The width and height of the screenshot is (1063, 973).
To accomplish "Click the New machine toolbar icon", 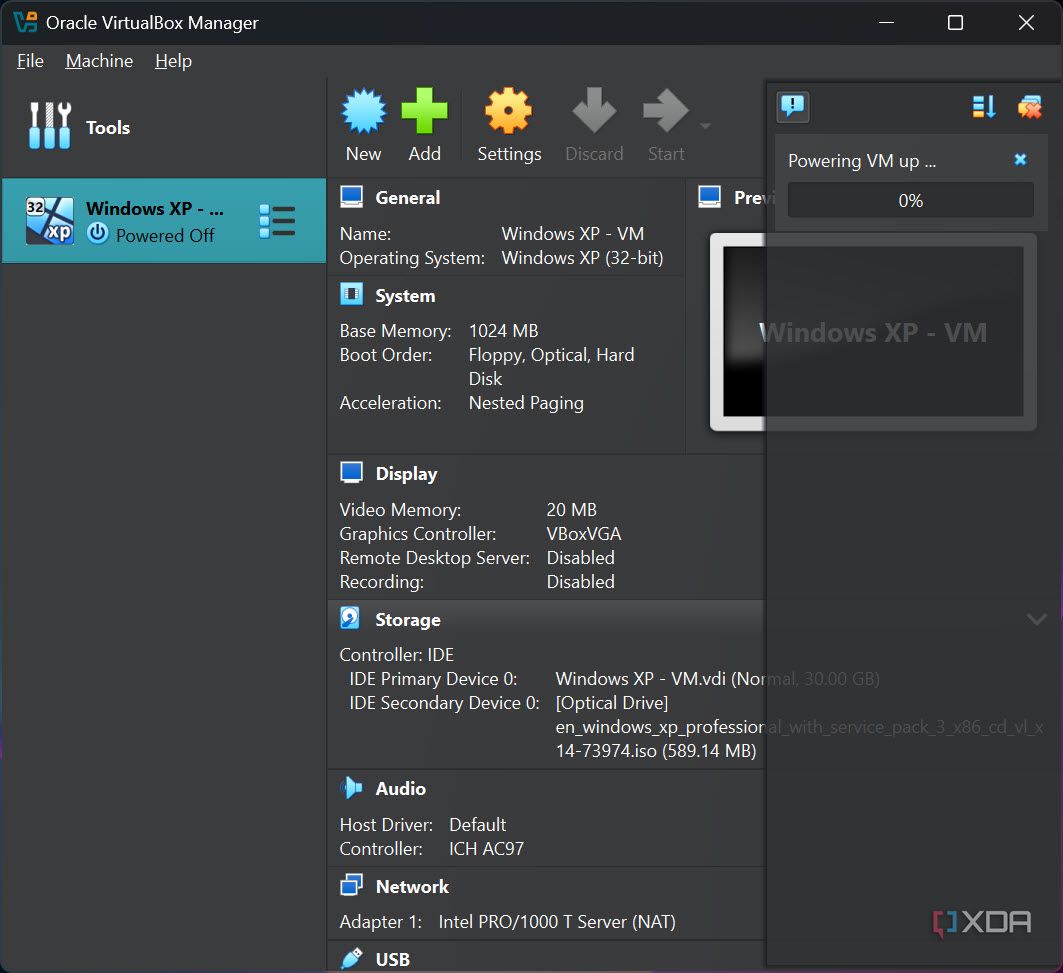I will click(x=363, y=111).
